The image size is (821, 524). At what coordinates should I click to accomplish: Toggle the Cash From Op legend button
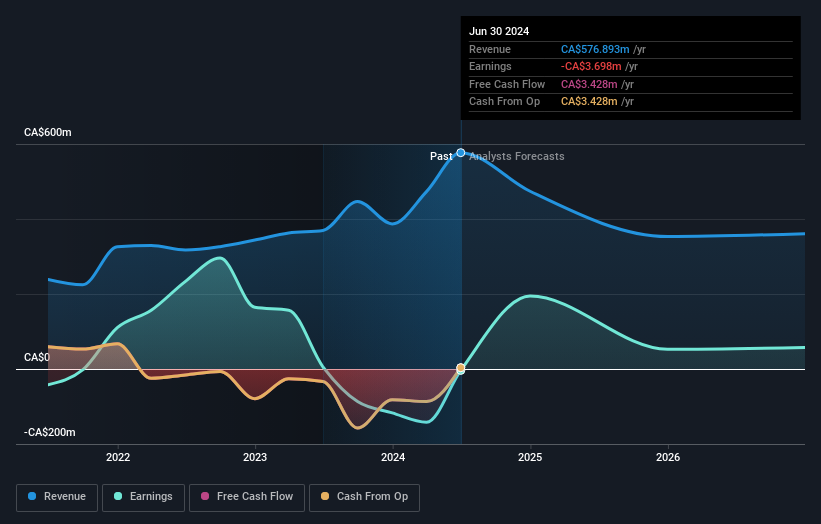coord(364,497)
